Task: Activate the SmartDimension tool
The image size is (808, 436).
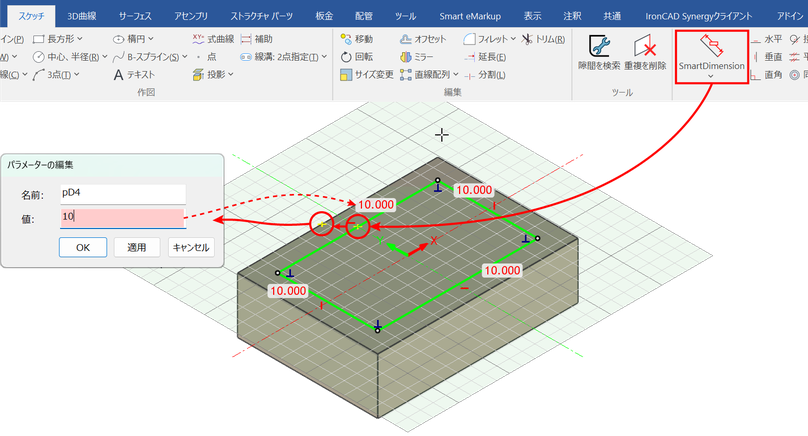Action: (712, 53)
